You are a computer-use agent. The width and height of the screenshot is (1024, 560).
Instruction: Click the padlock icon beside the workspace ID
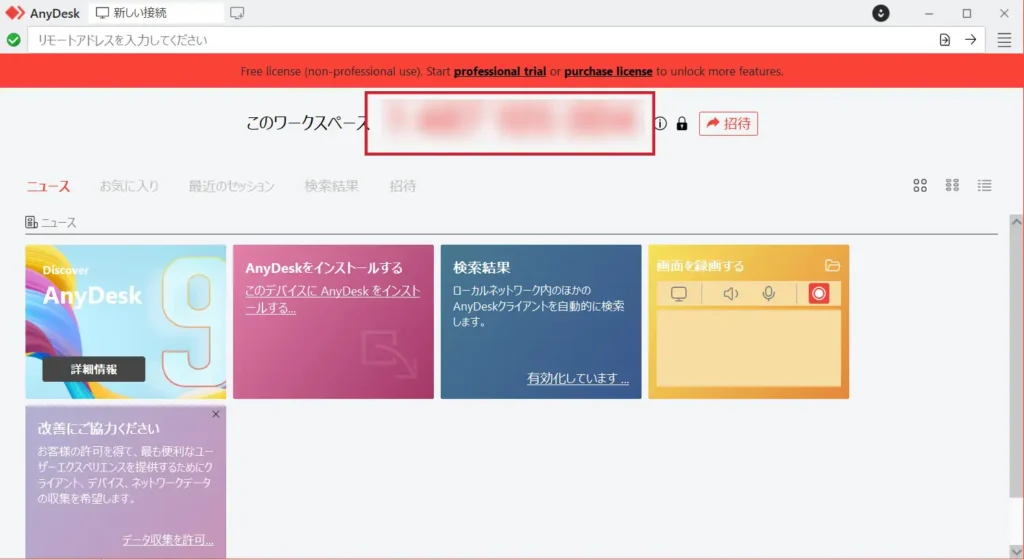click(x=682, y=124)
